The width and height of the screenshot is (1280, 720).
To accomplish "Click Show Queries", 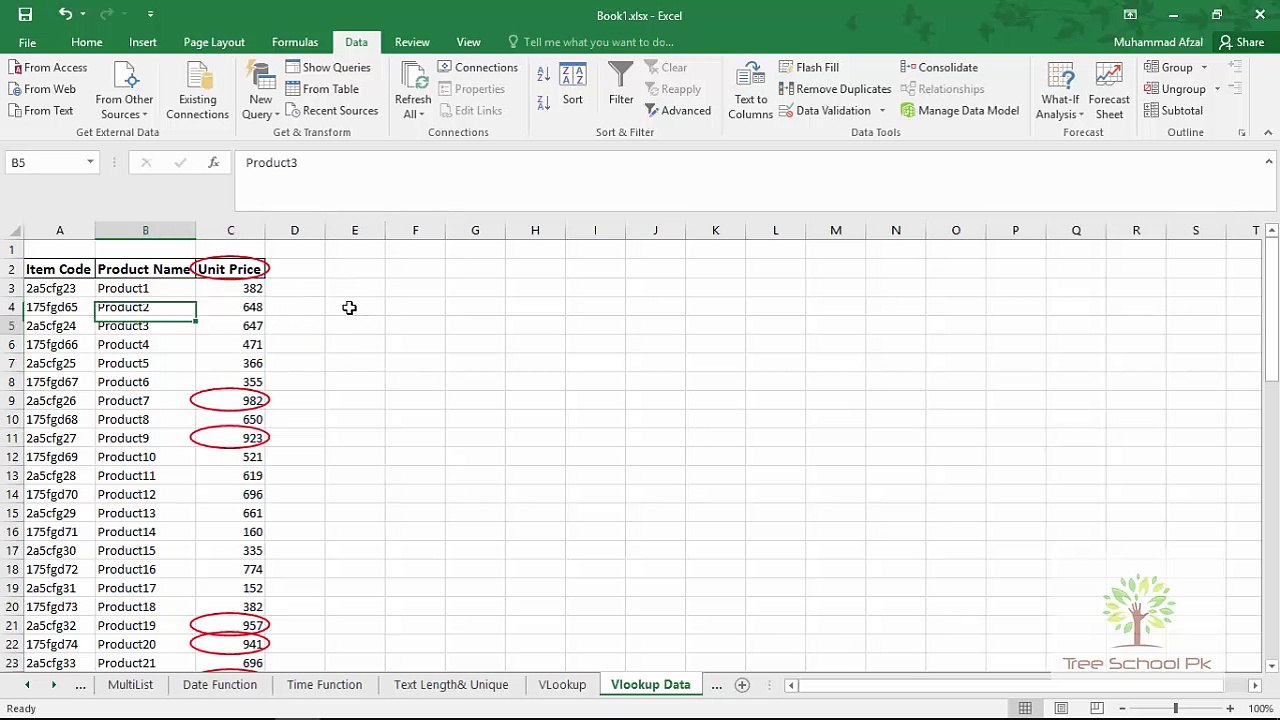I will click(328, 67).
